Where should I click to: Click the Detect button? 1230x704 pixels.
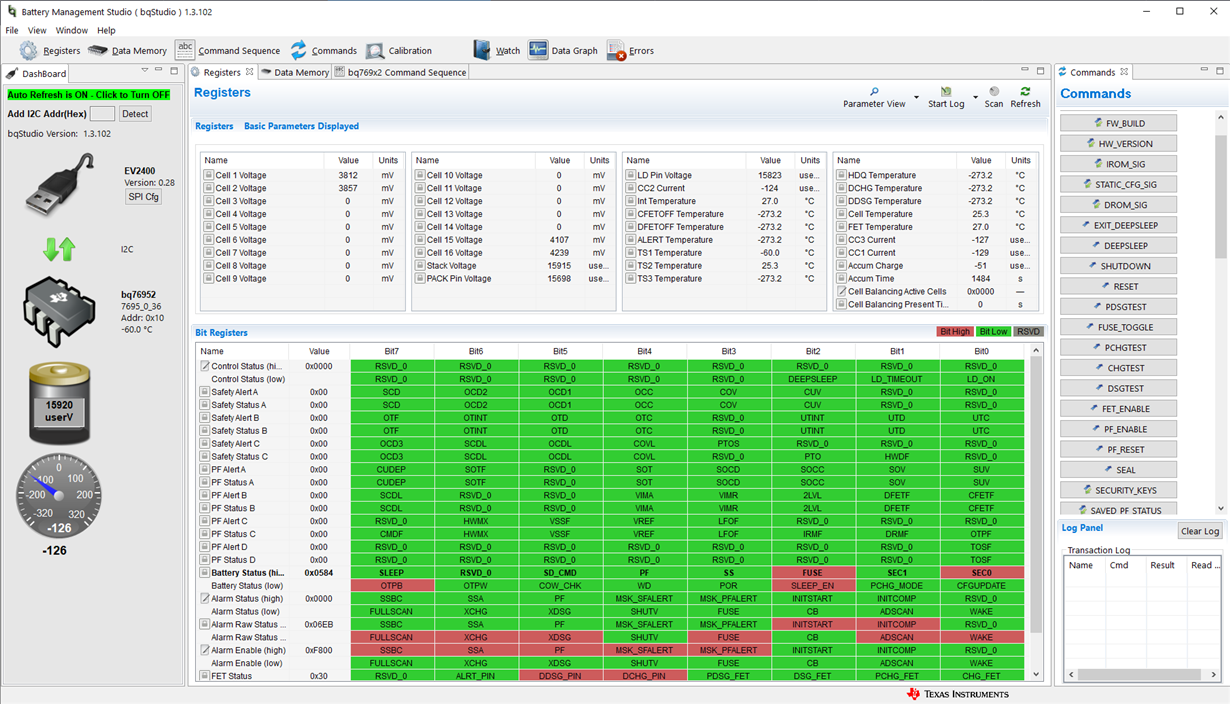click(135, 114)
